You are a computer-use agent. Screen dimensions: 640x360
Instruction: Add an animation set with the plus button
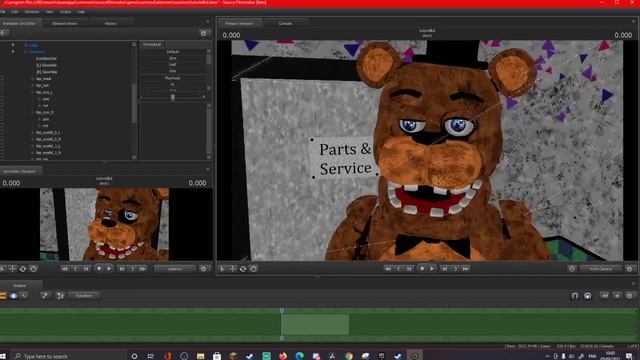[4, 33]
